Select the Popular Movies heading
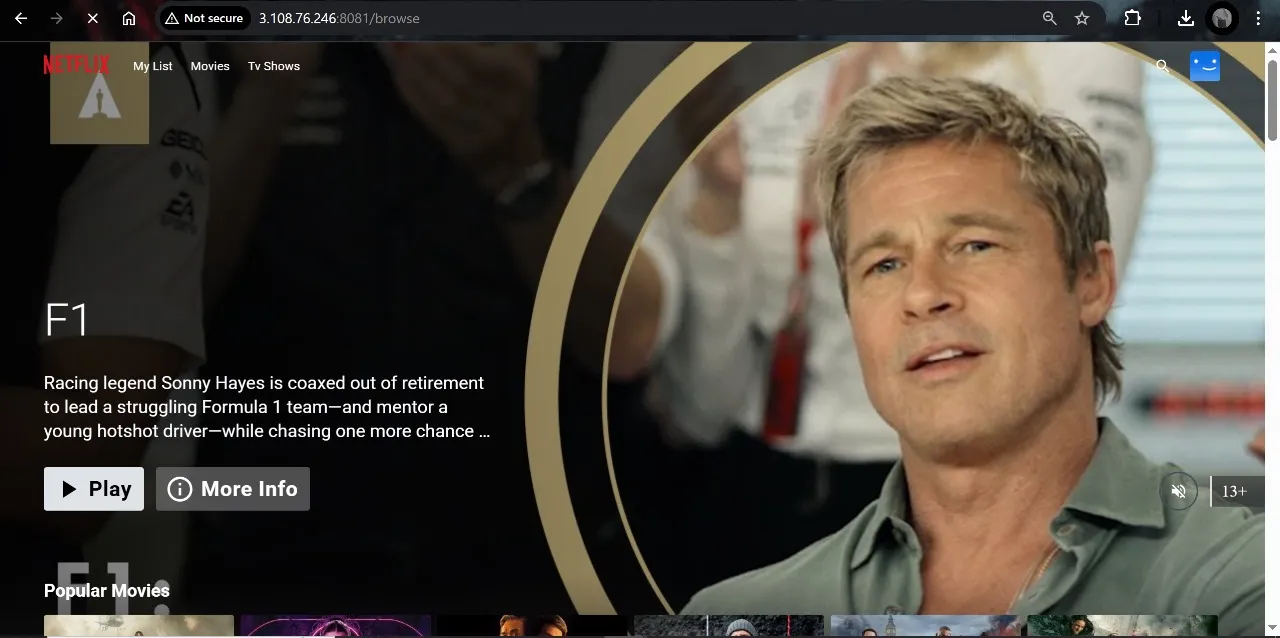The image size is (1280, 638). coord(107,590)
